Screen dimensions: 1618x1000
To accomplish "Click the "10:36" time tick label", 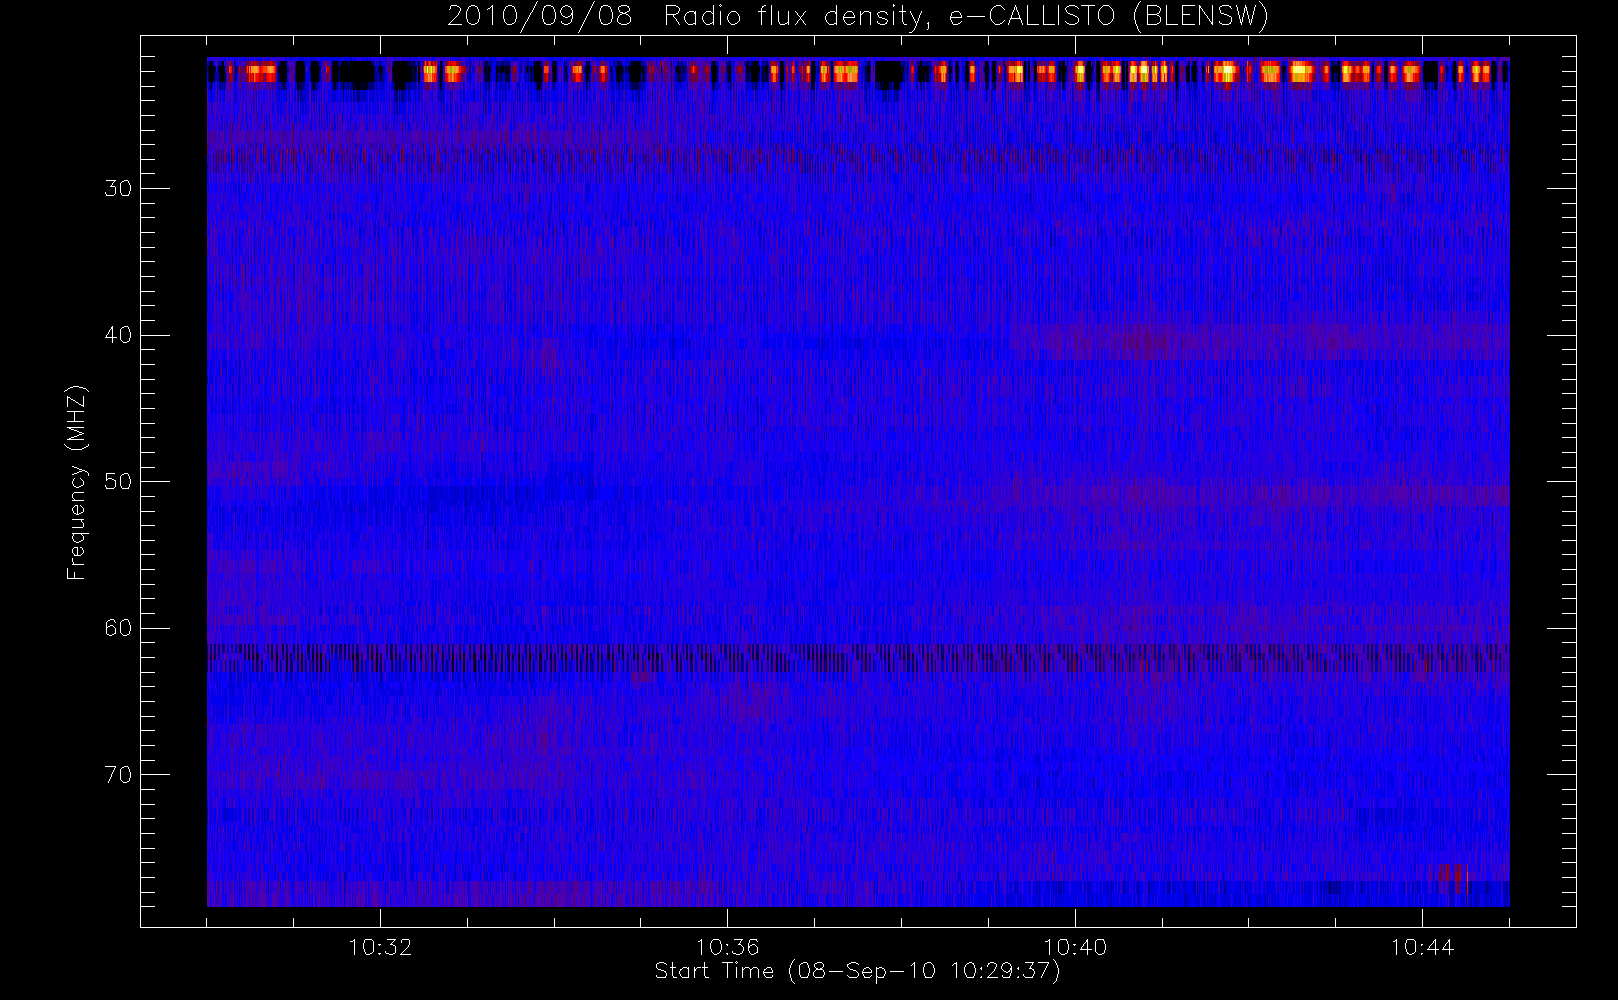I will tap(727, 947).
